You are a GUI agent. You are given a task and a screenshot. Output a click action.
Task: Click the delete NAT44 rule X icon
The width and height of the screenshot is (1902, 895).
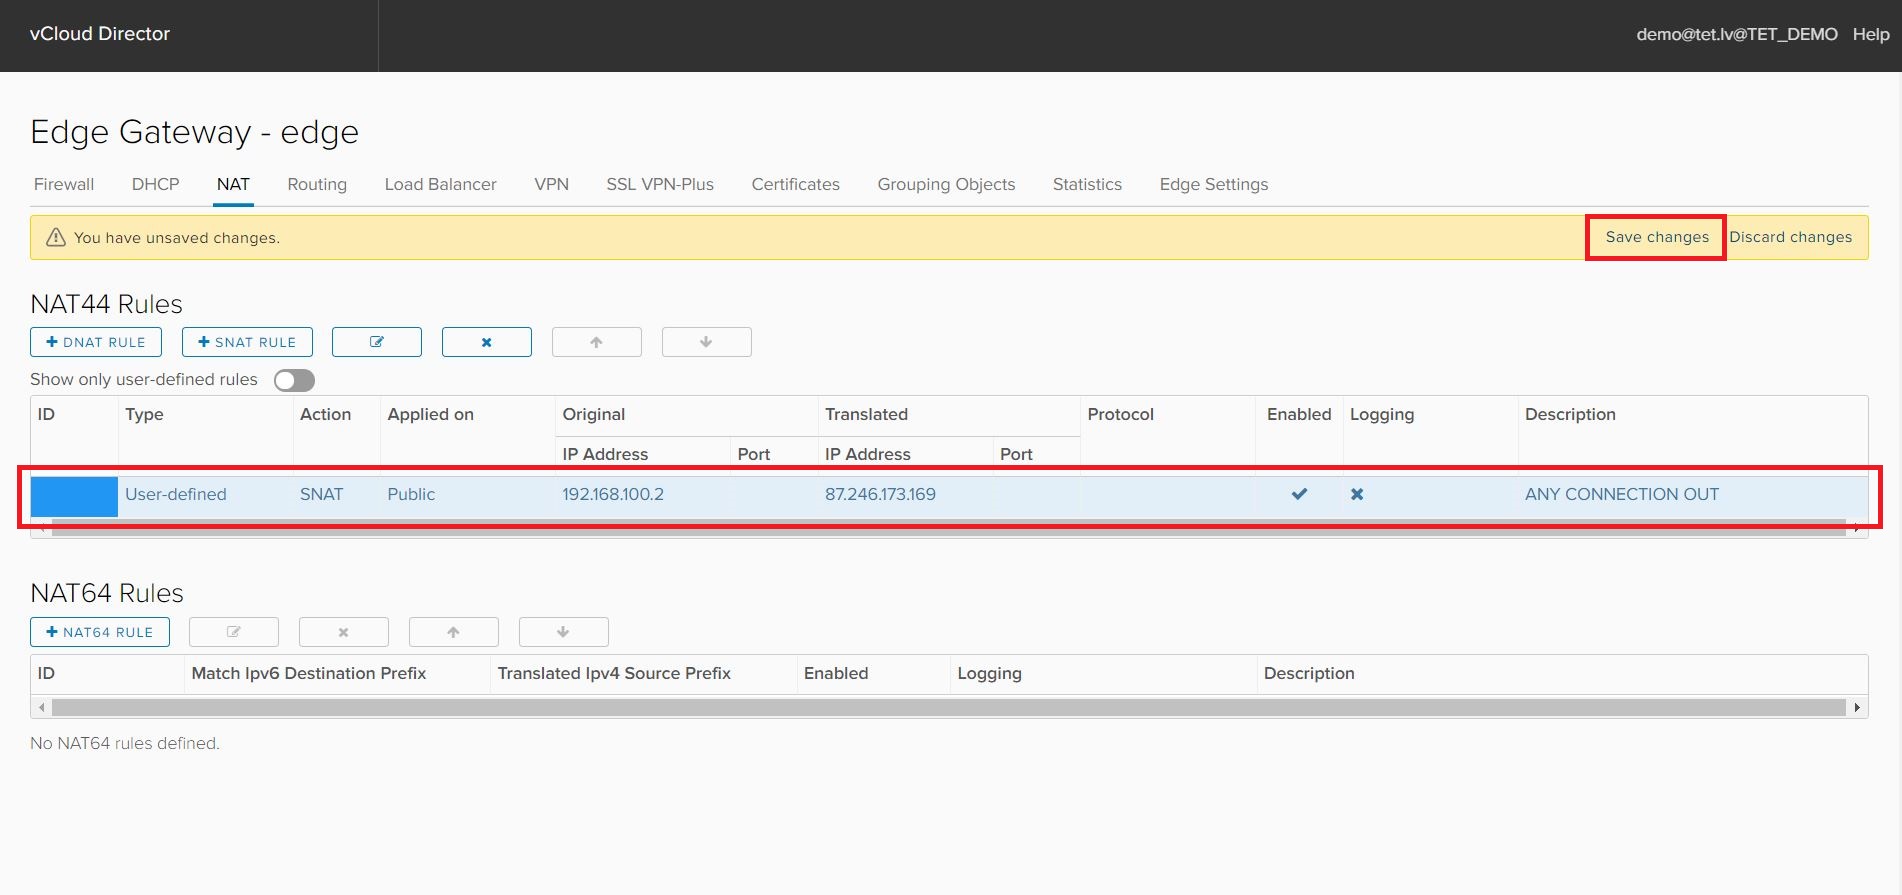[x=487, y=342]
